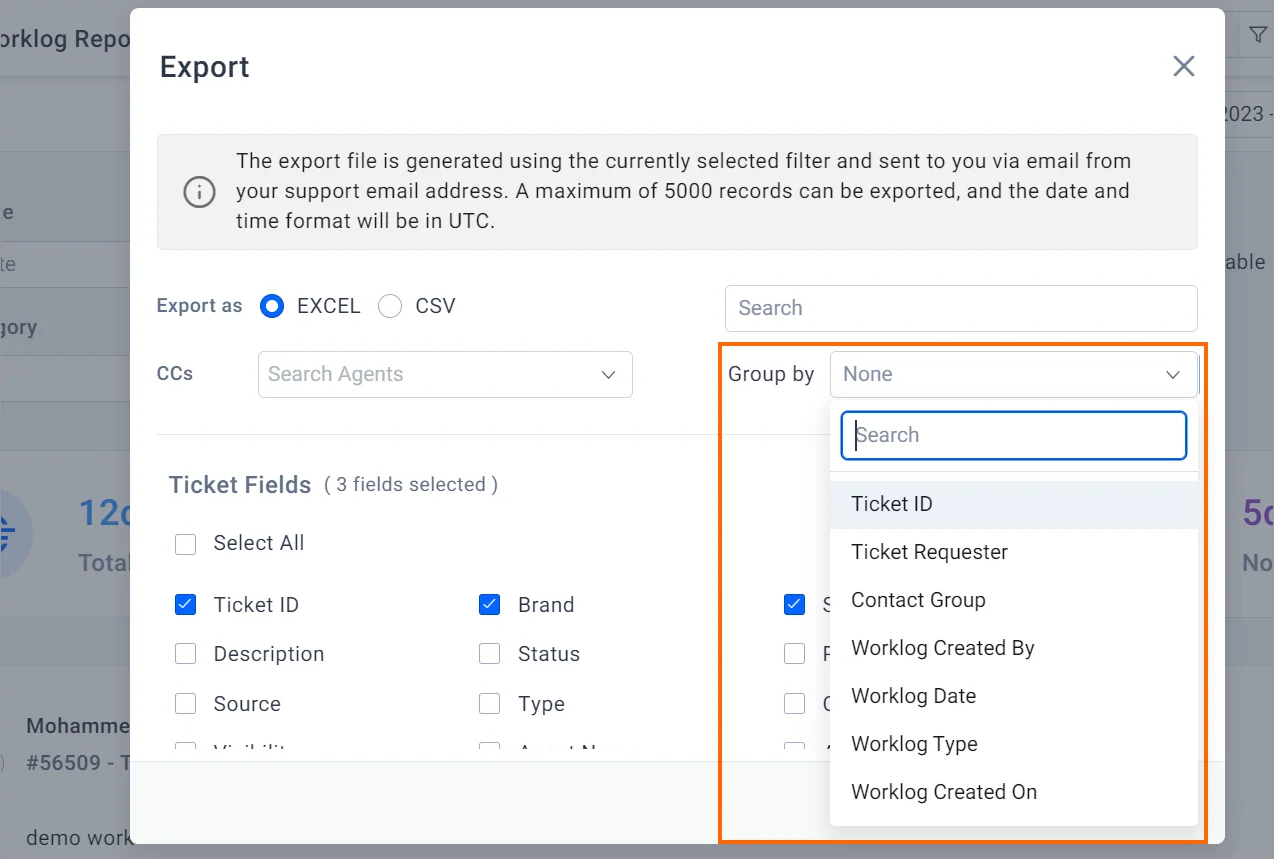This screenshot has height=859, width=1274.
Task: Close the Export dialog with X icon
Action: pyautogui.click(x=1184, y=67)
